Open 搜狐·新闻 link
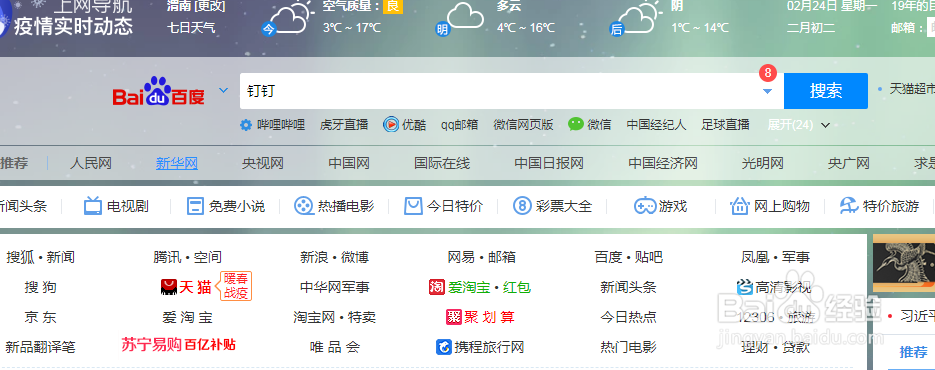Screen dimensions: 935x370 (x=41, y=257)
